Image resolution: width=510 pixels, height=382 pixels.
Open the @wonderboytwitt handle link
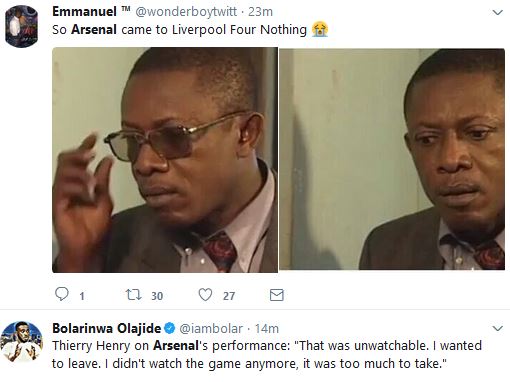click(x=186, y=12)
